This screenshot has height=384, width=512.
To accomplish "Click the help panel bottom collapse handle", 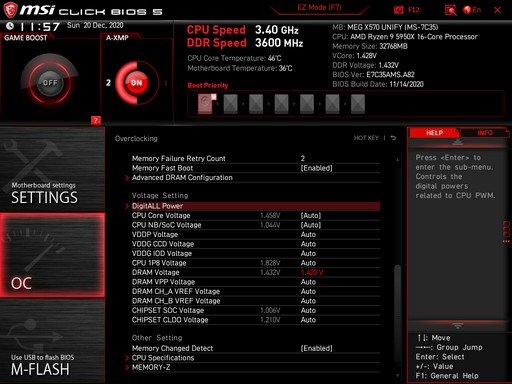I will pyautogui.click(x=458, y=325).
